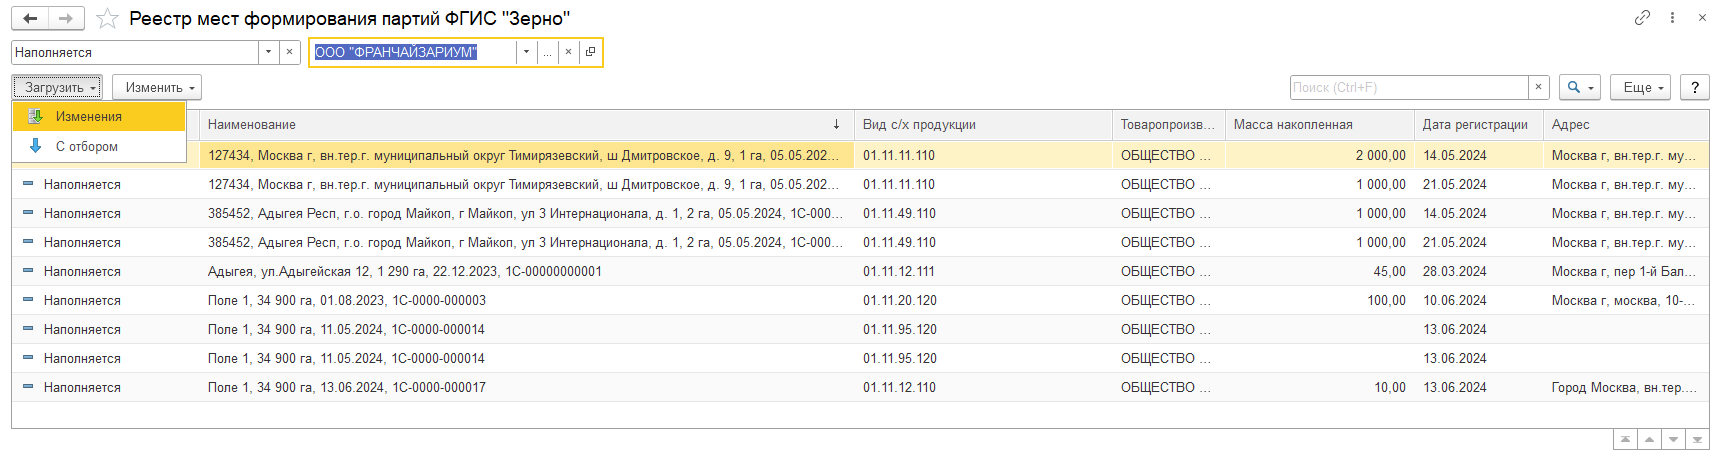This screenshot has width=1729, height=457.
Task: Click the back navigation arrow
Action: [30, 18]
